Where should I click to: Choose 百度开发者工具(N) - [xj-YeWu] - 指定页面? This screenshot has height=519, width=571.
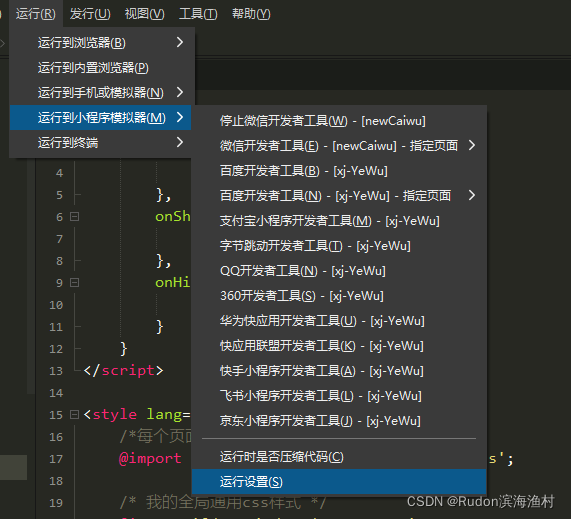[339, 196]
